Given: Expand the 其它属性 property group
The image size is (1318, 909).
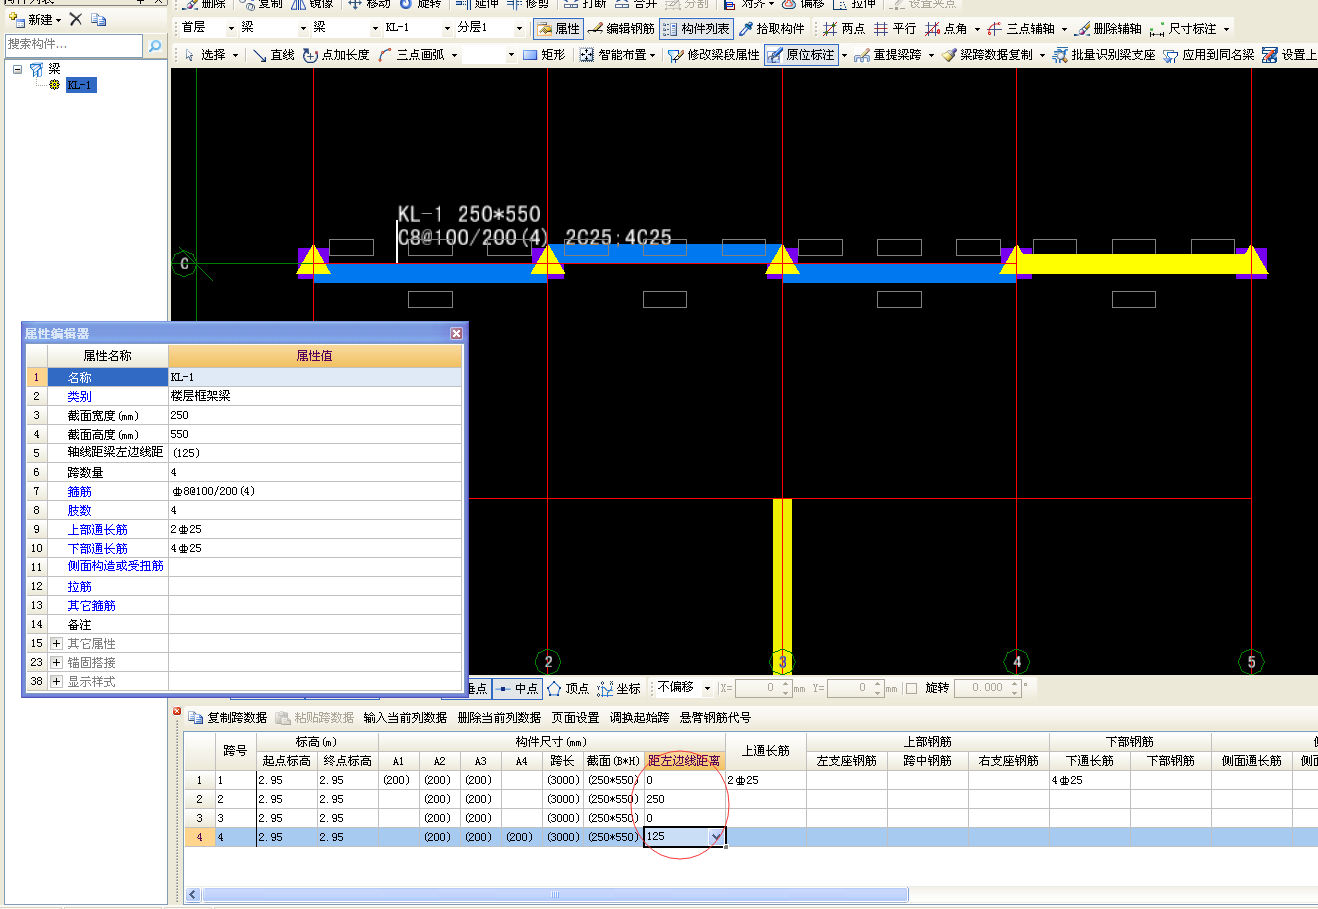Looking at the screenshot, I should coord(57,643).
